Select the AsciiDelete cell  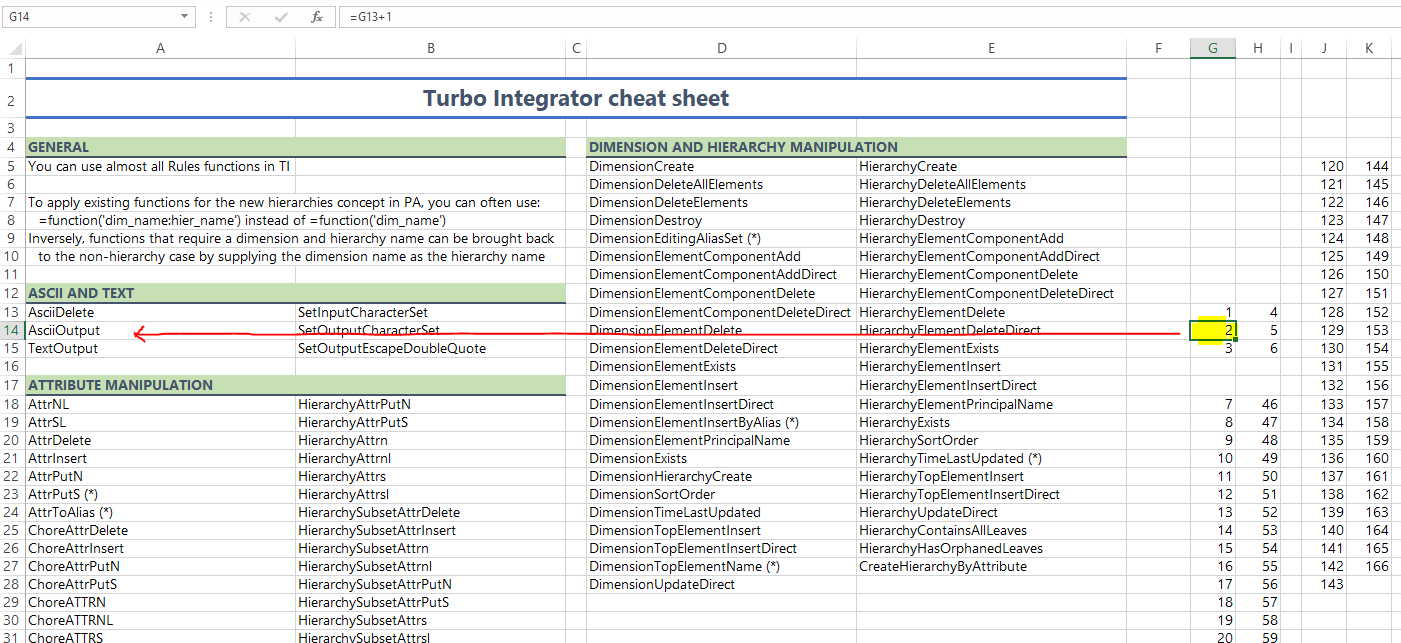(161, 312)
